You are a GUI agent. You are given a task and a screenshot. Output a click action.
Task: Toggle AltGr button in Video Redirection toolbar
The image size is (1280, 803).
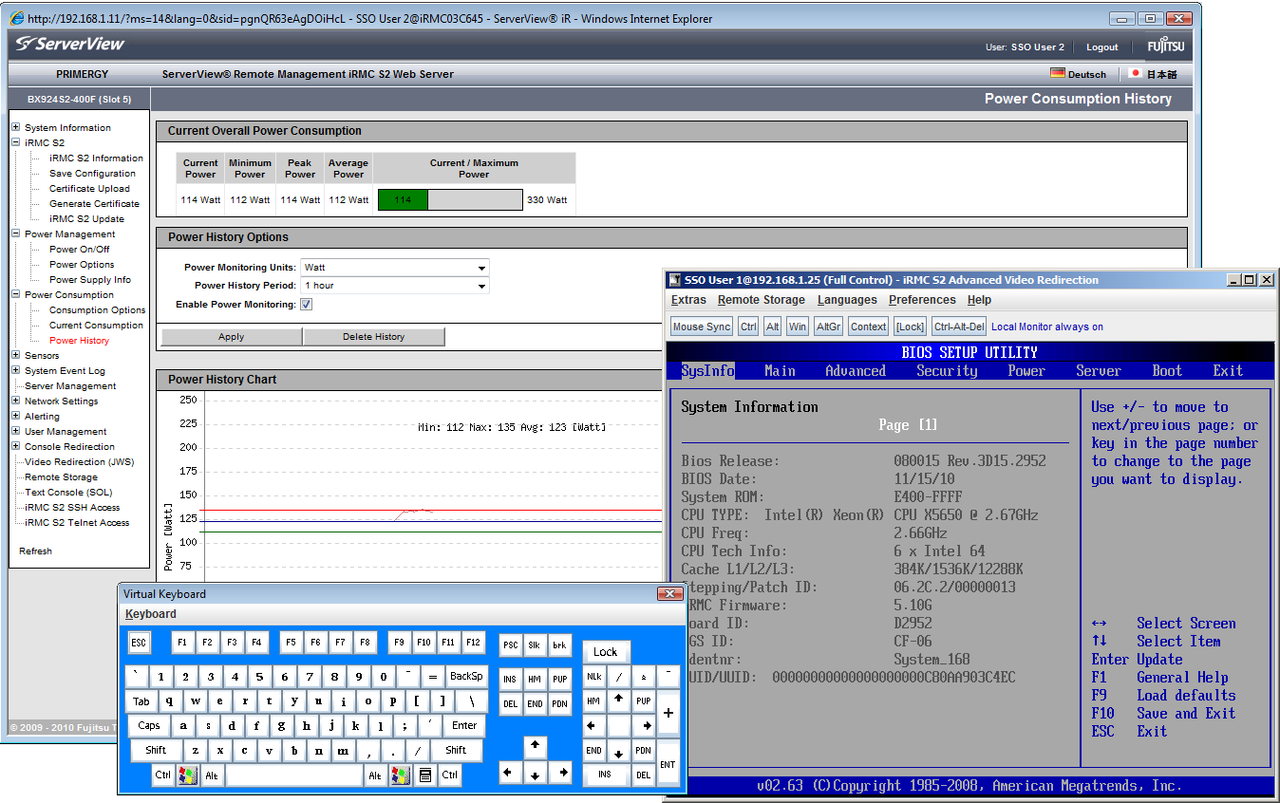pyautogui.click(x=828, y=326)
